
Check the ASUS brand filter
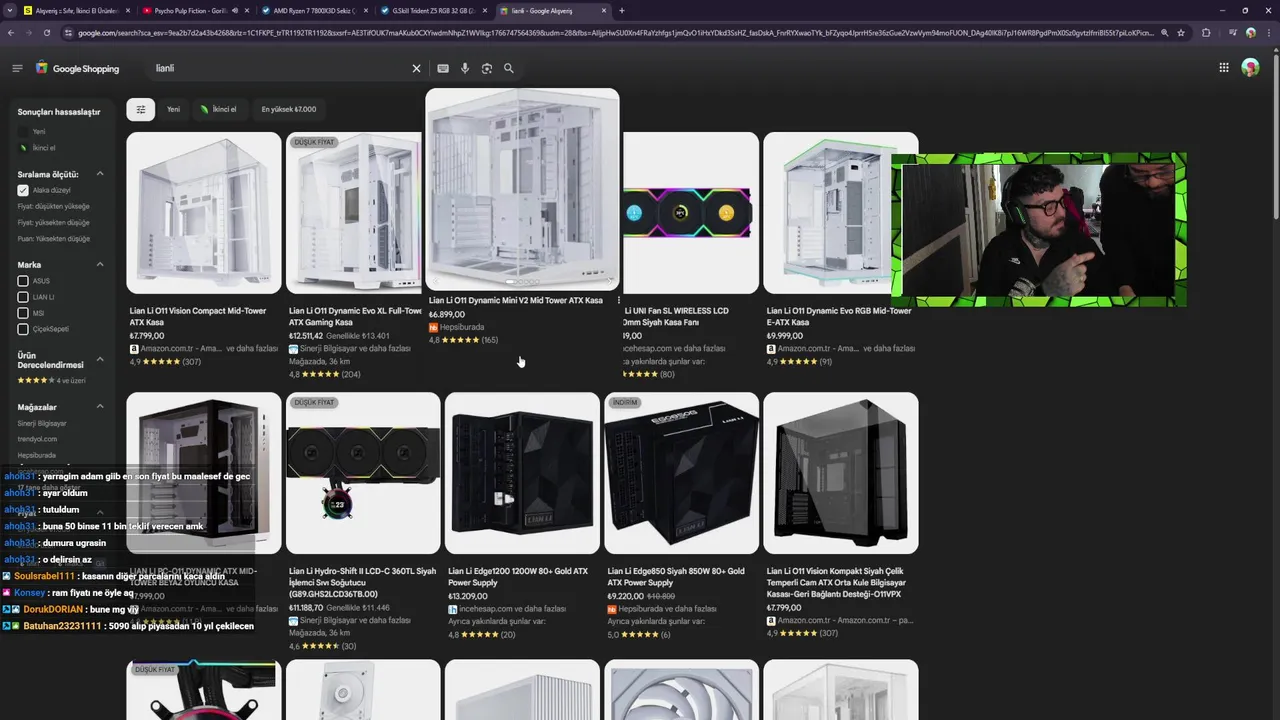click(23, 281)
